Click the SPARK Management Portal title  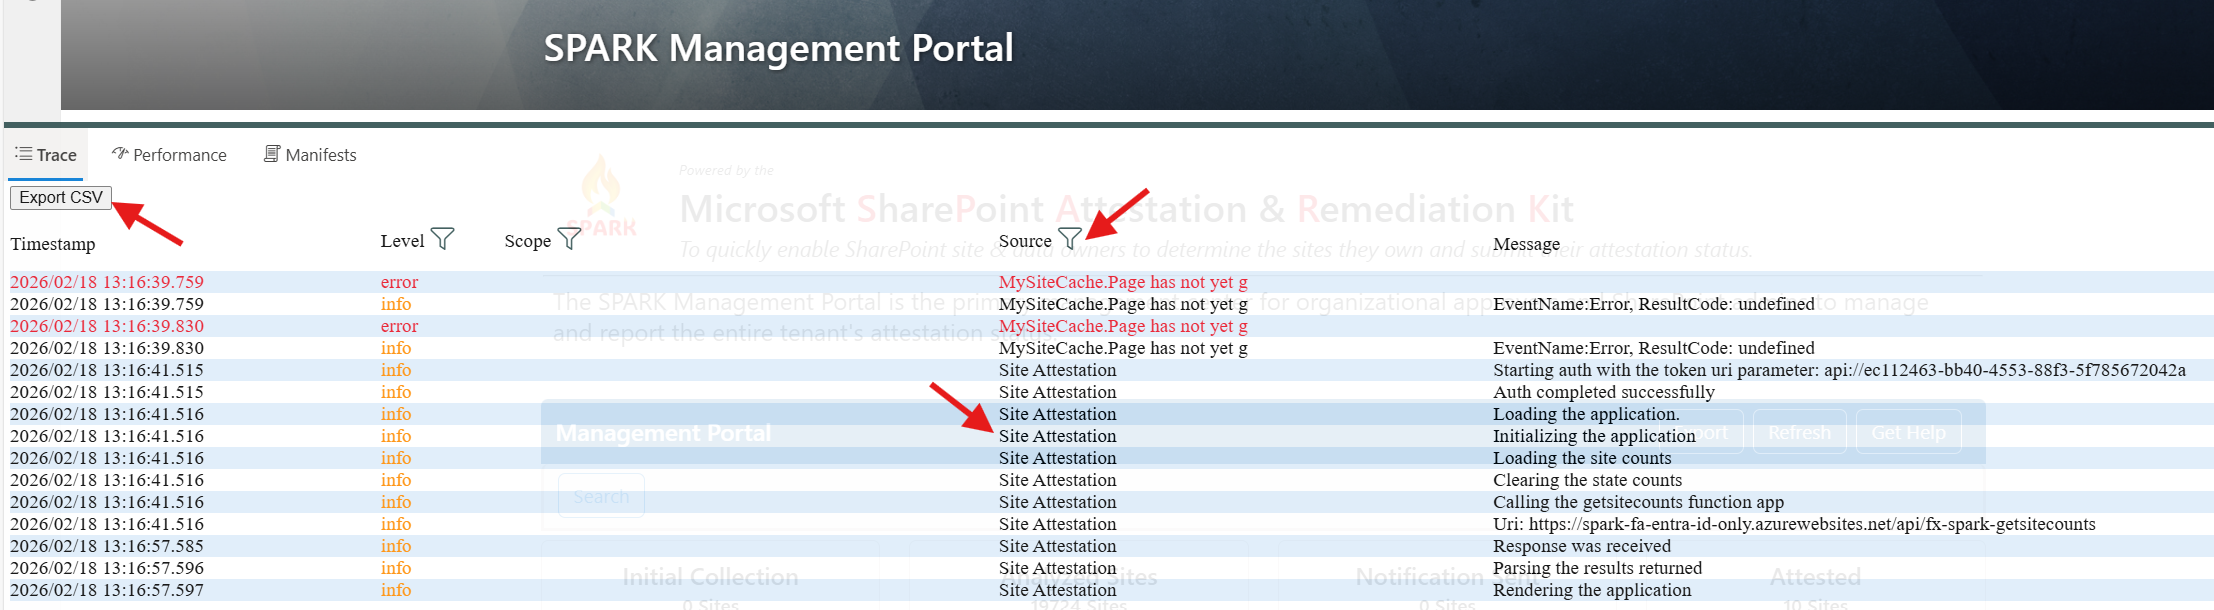click(x=778, y=48)
